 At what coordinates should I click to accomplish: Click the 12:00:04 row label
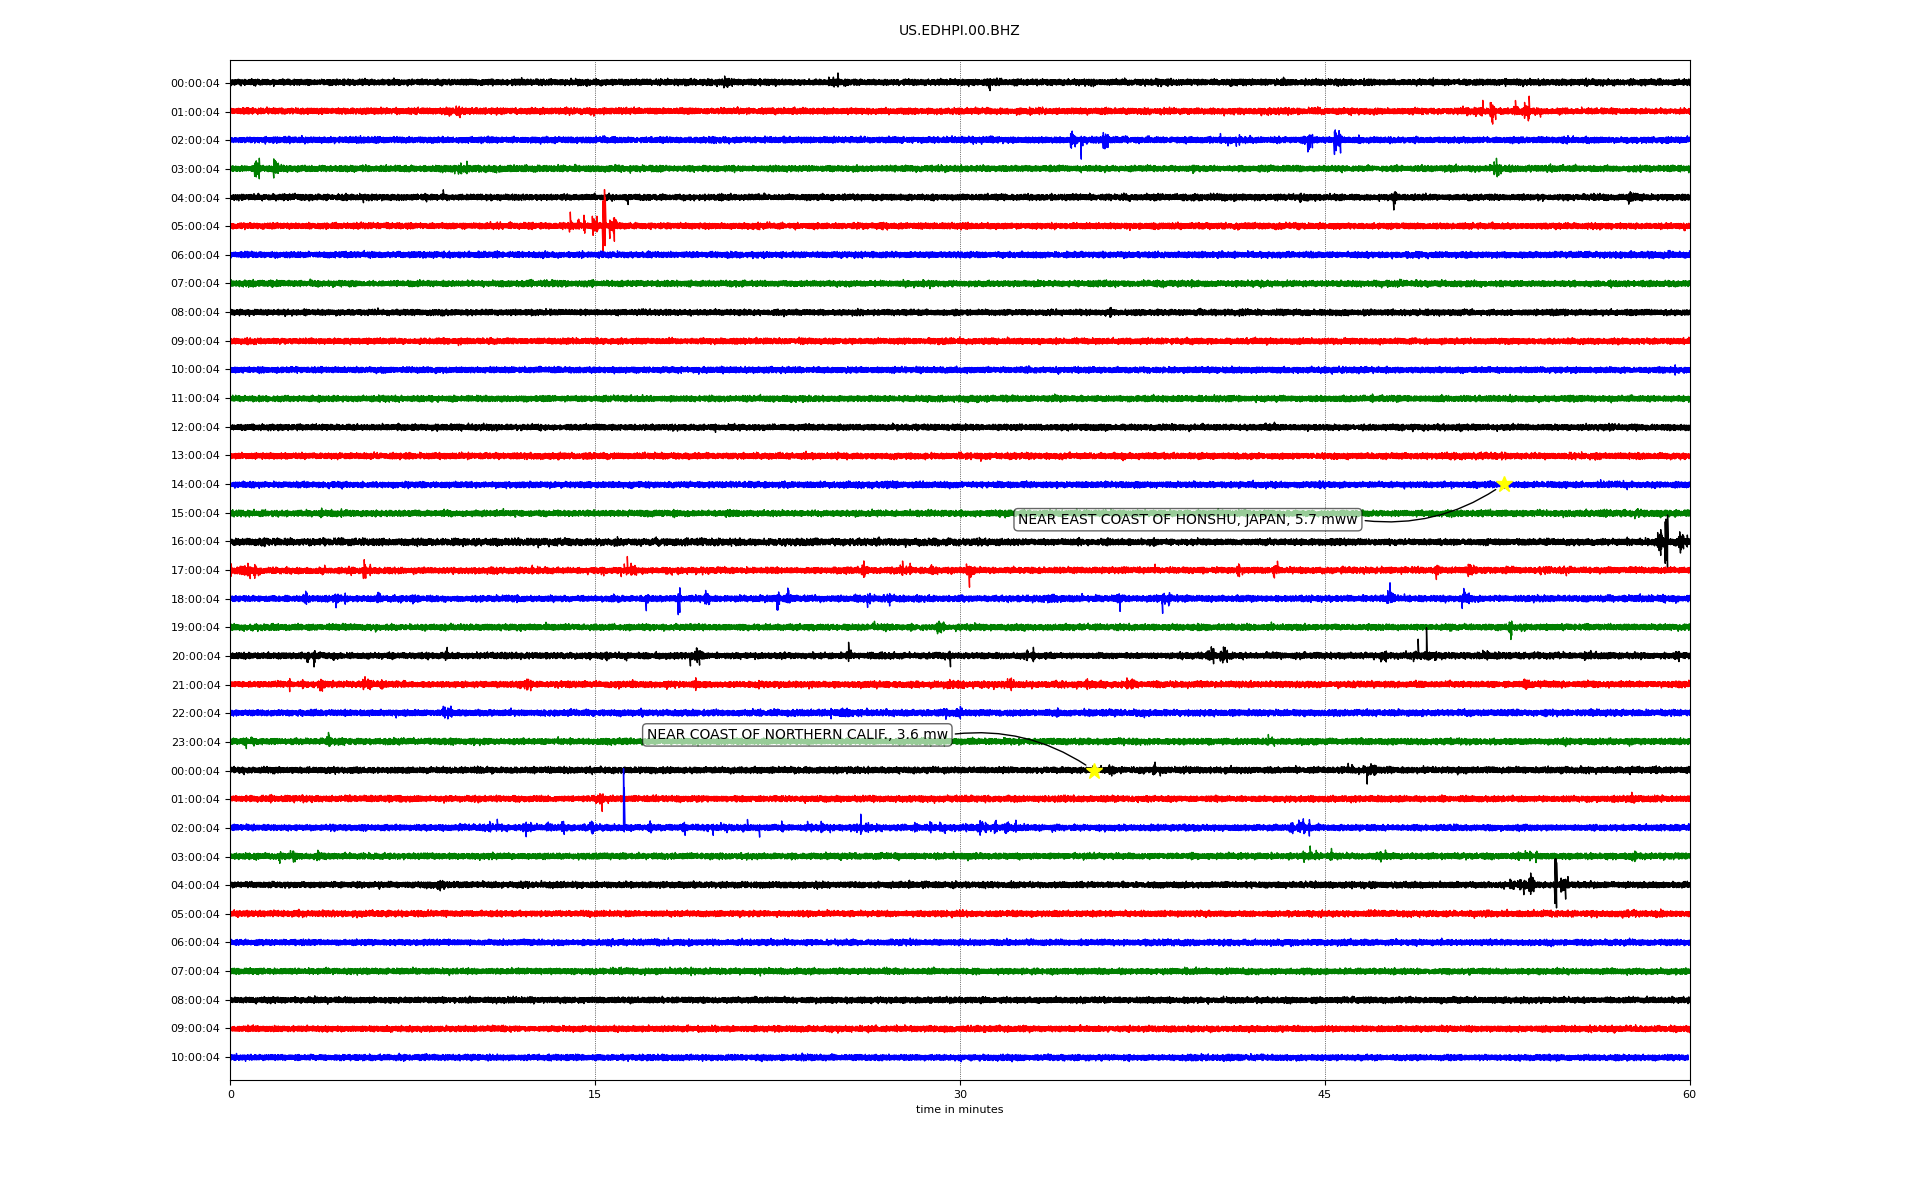pos(195,428)
